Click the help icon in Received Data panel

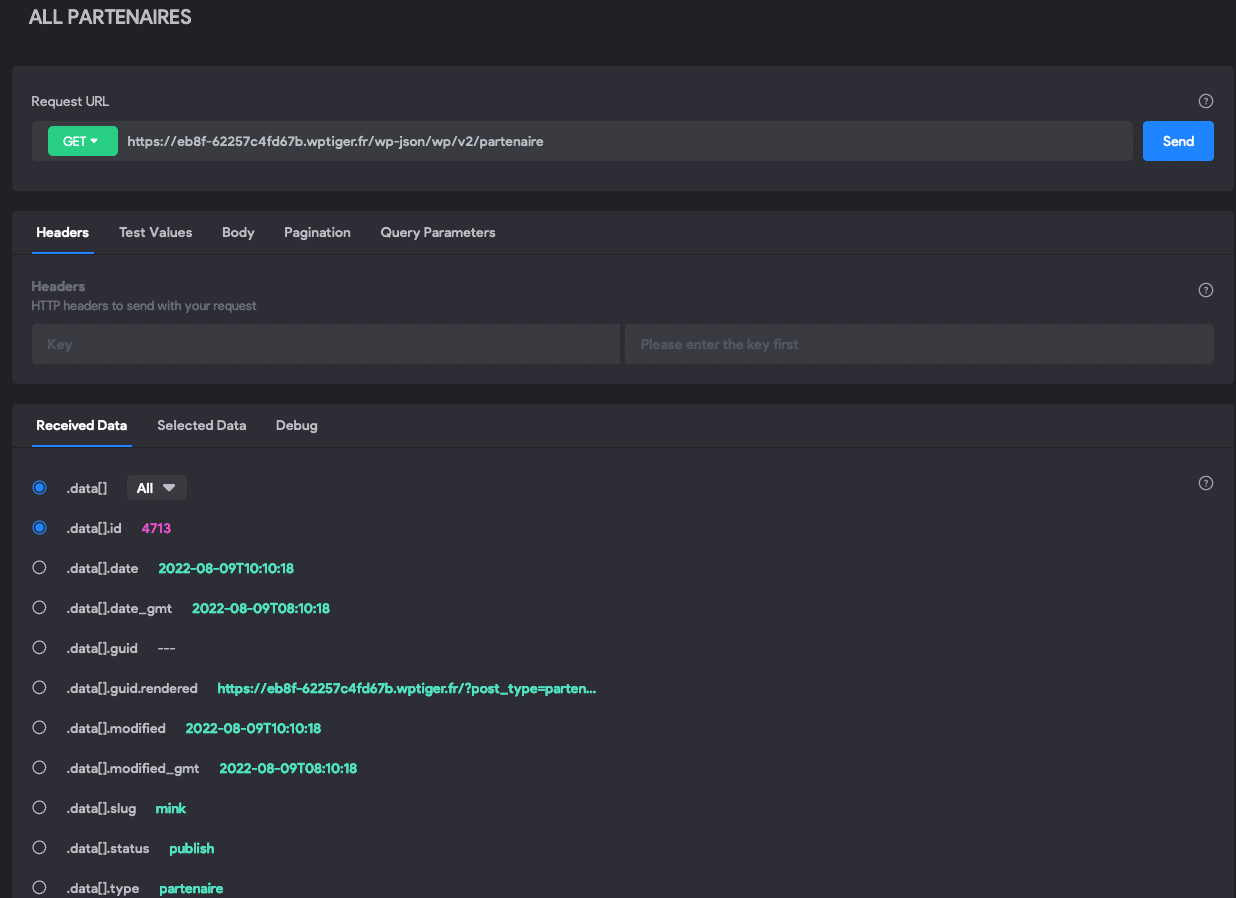coord(1205,483)
